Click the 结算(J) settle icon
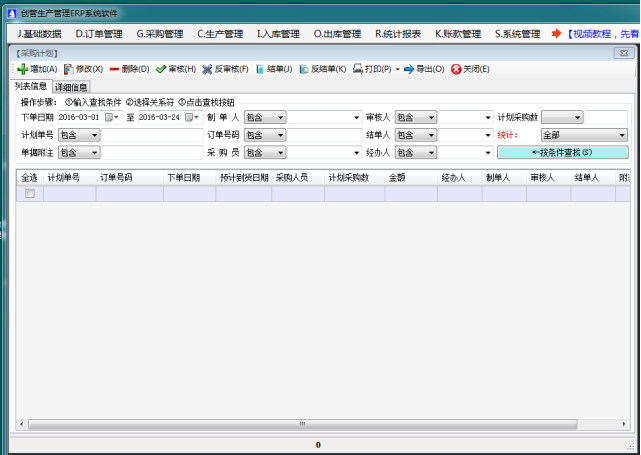641x455 pixels. [260, 69]
